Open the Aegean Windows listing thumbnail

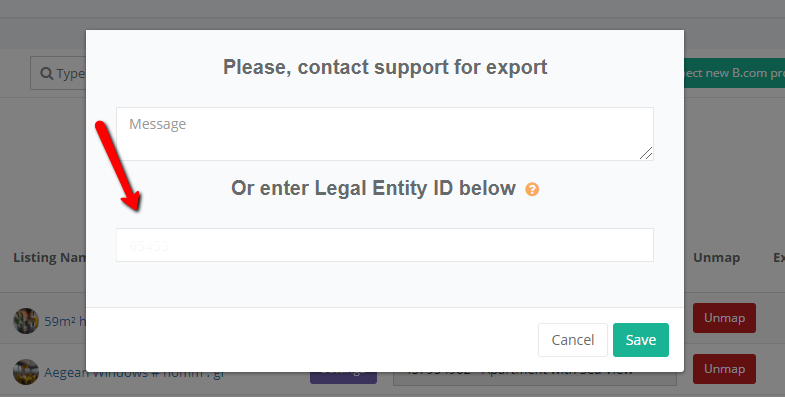tap(26, 372)
